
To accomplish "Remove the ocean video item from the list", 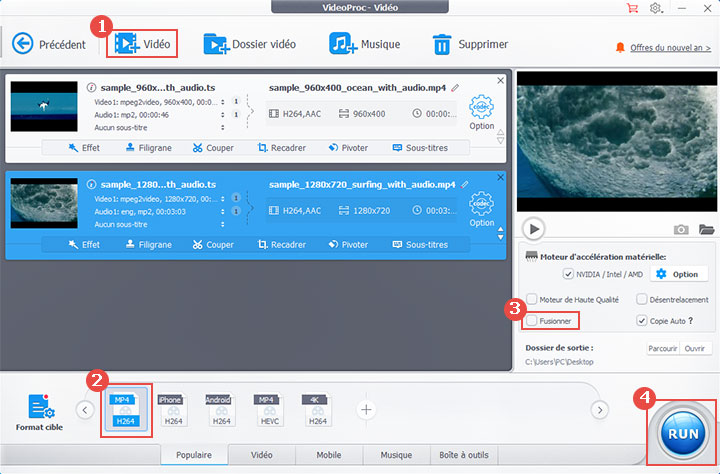I will pyautogui.click(x=501, y=80).
